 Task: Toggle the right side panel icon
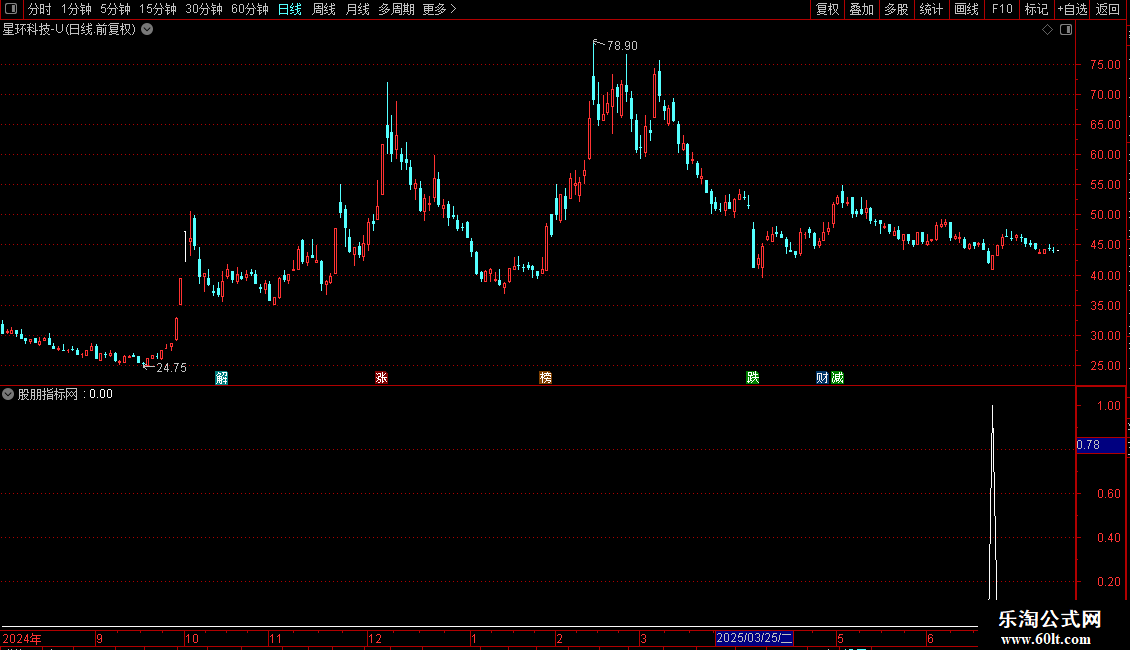pos(1066,30)
